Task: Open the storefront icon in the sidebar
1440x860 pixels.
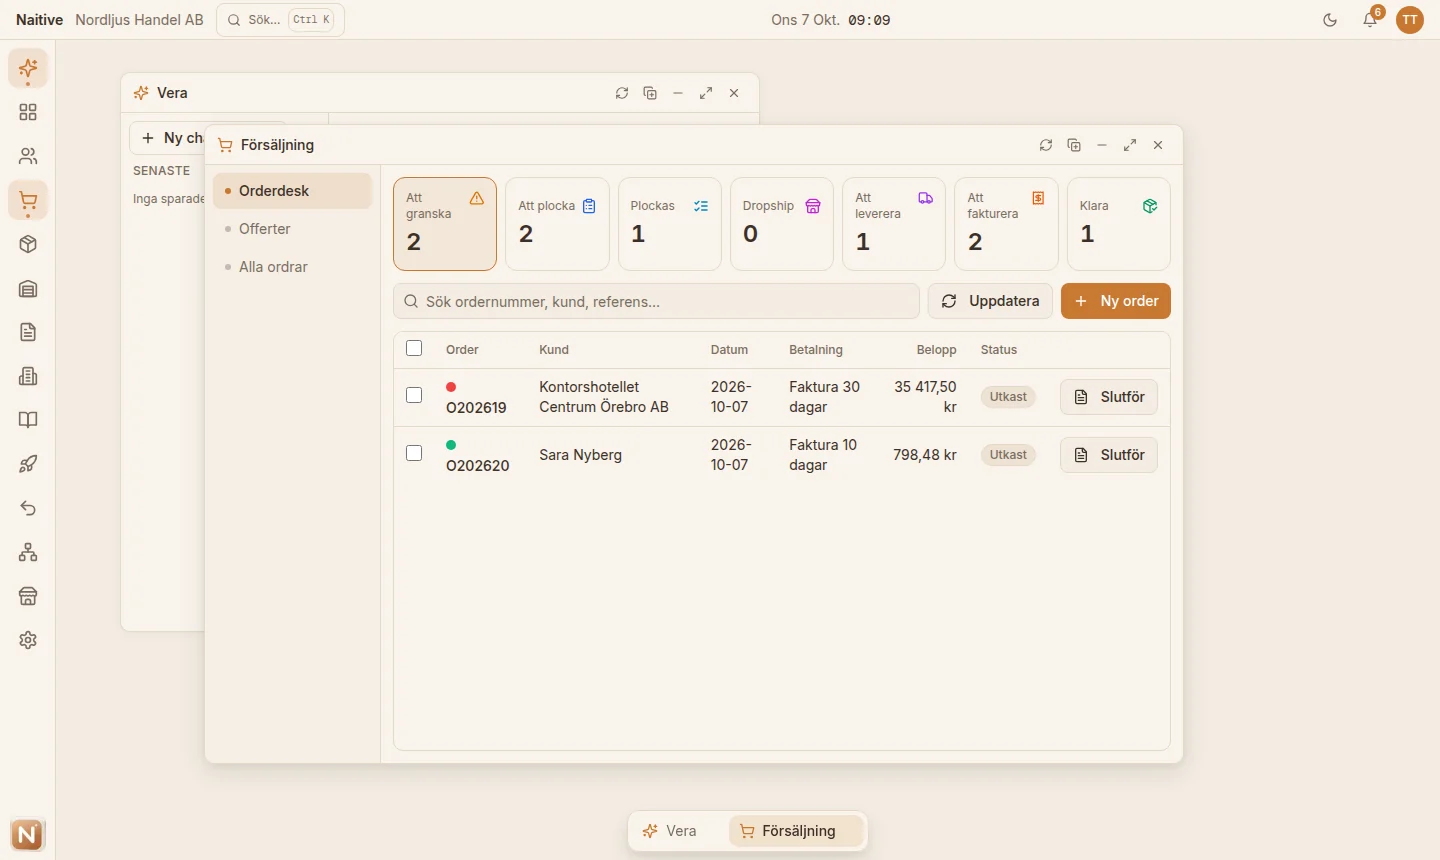Action: (28, 597)
